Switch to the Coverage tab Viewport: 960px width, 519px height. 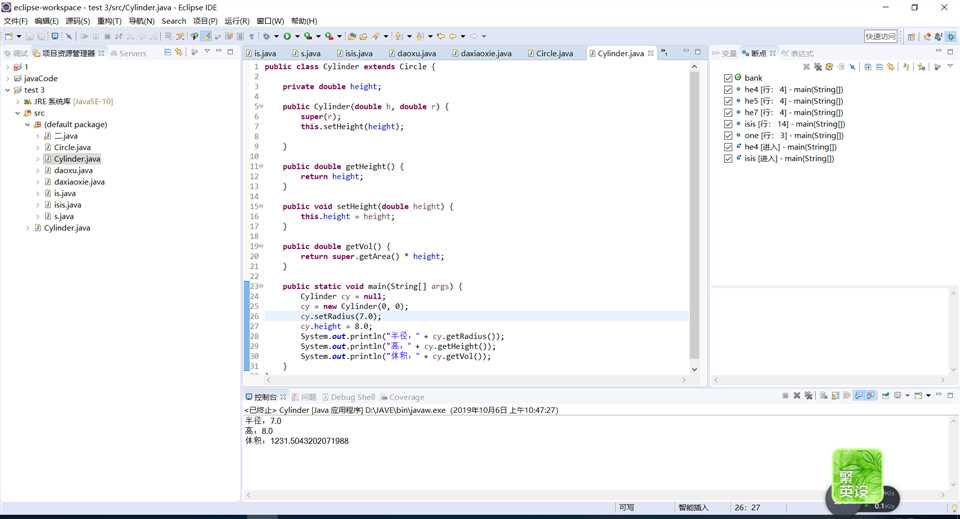402,397
